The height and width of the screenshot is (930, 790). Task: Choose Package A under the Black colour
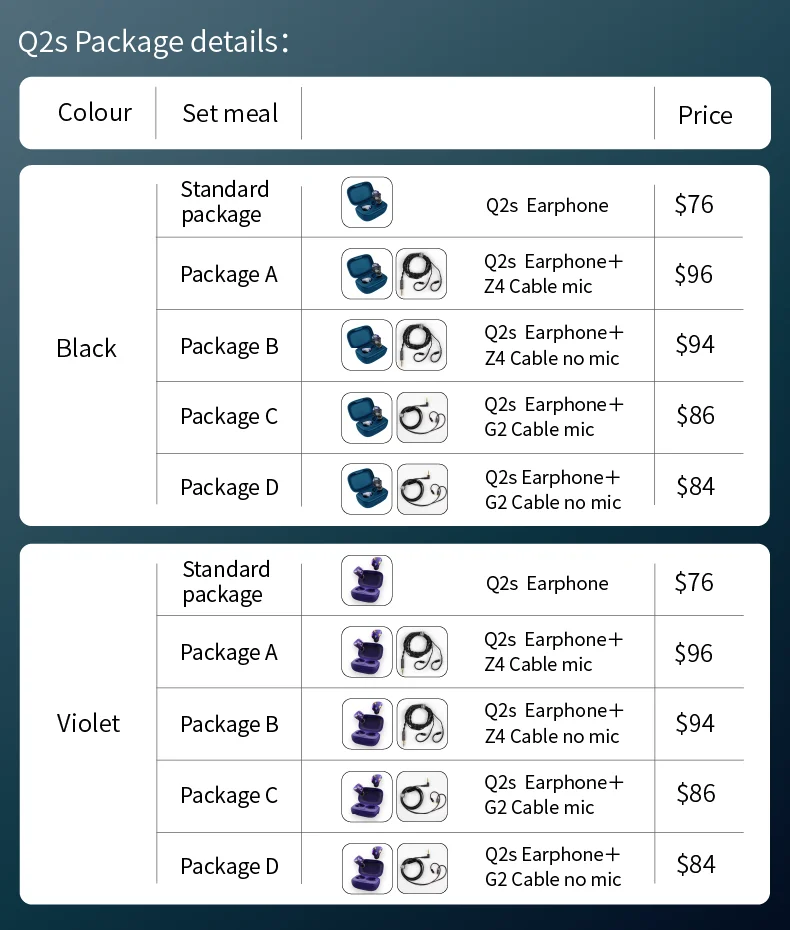[229, 274]
